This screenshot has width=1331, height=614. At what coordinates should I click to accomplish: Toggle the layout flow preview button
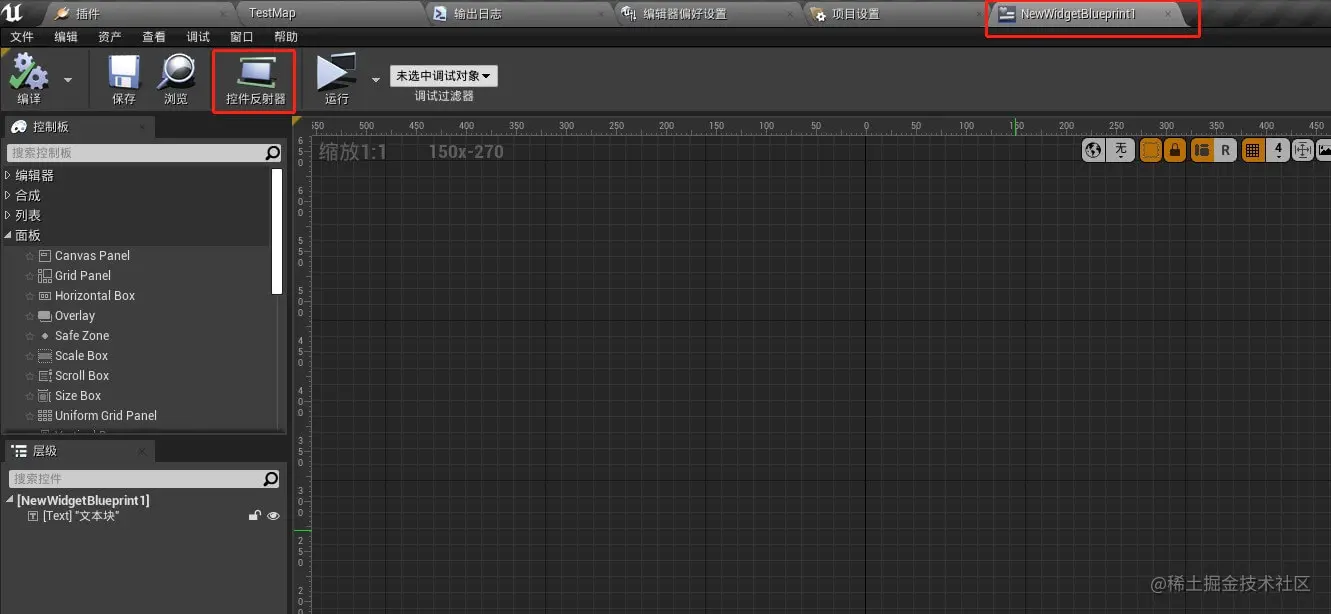(1202, 150)
